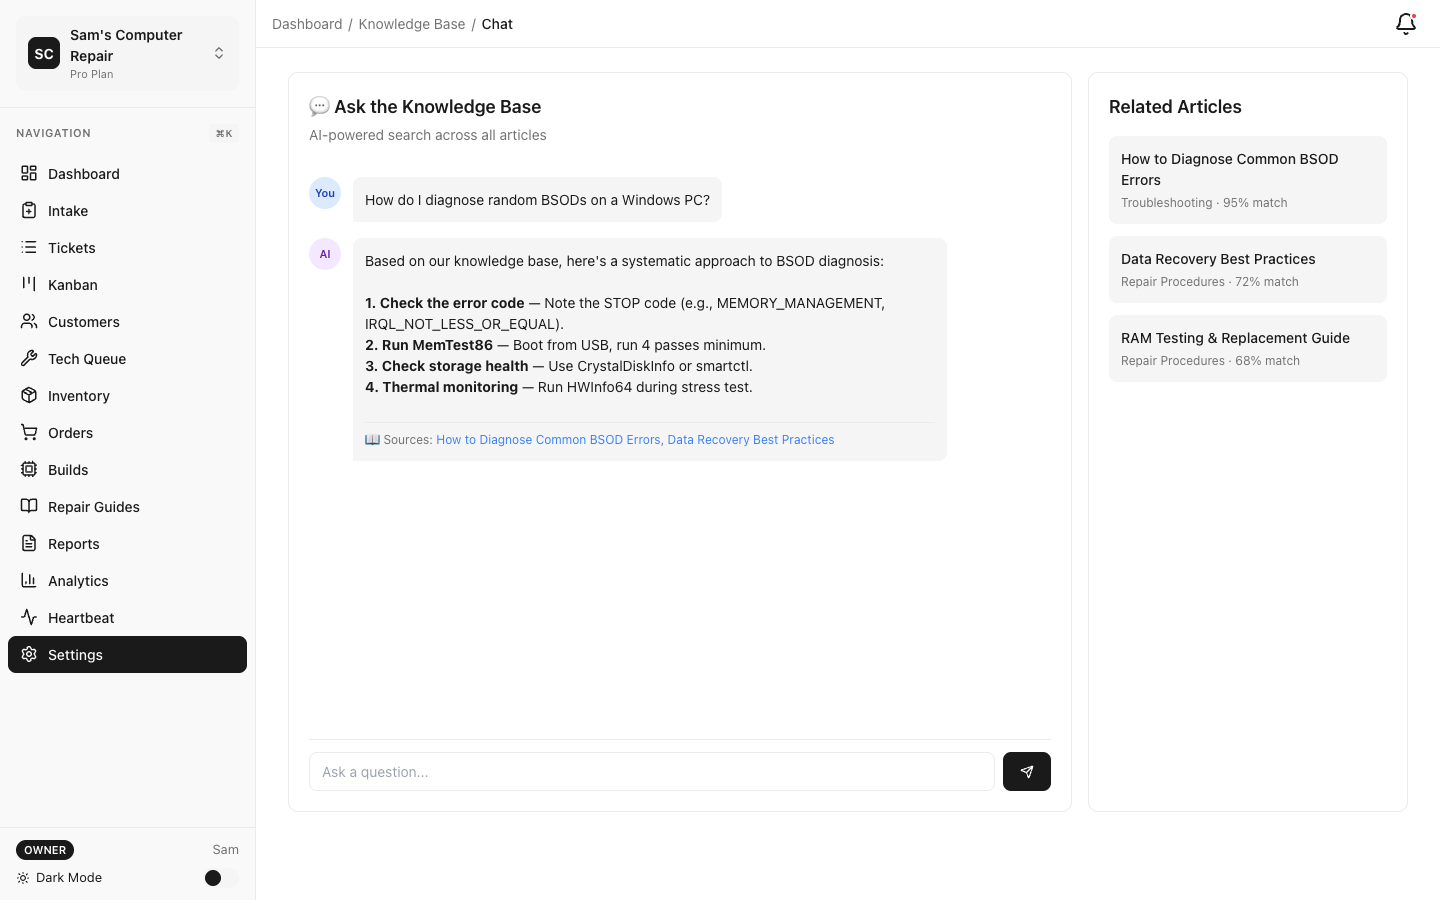The image size is (1440, 900).
Task: Click the send paper-plane icon
Action: pyautogui.click(x=1026, y=771)
